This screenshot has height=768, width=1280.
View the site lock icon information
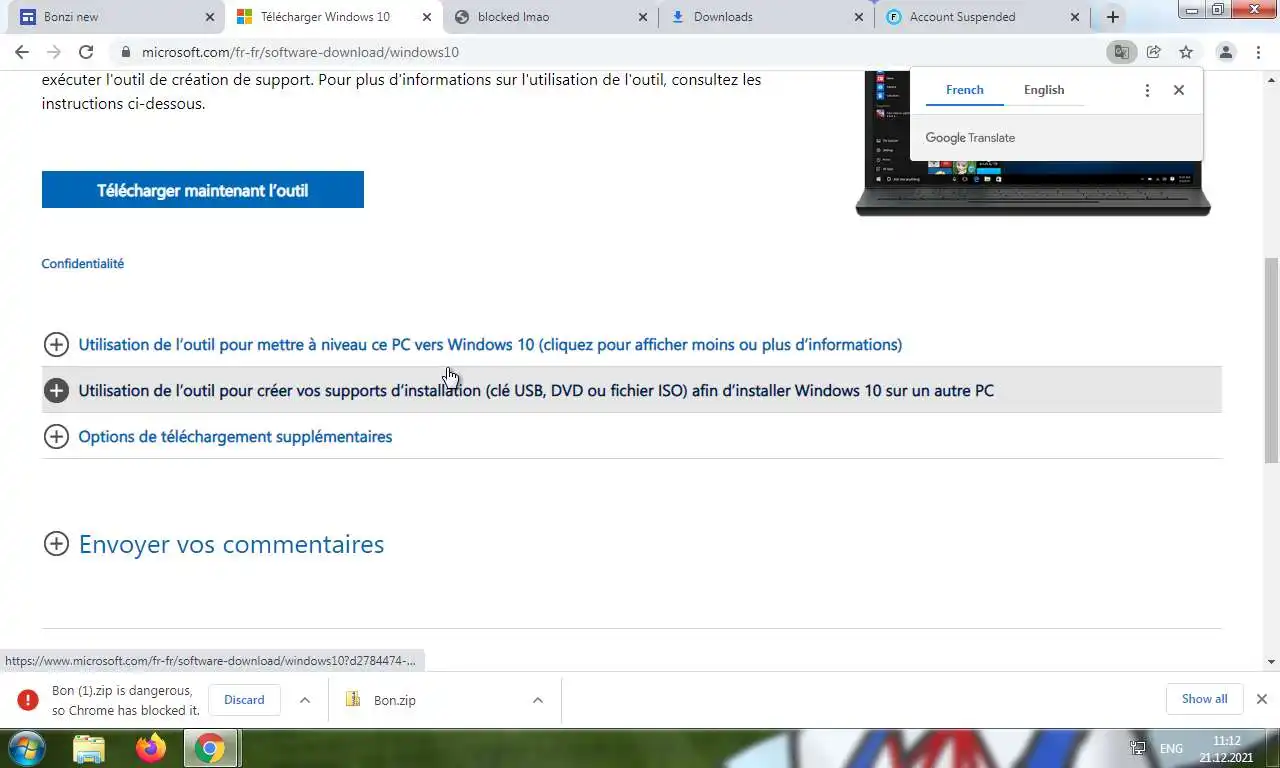pyautogui.click(x=125, y=52)
